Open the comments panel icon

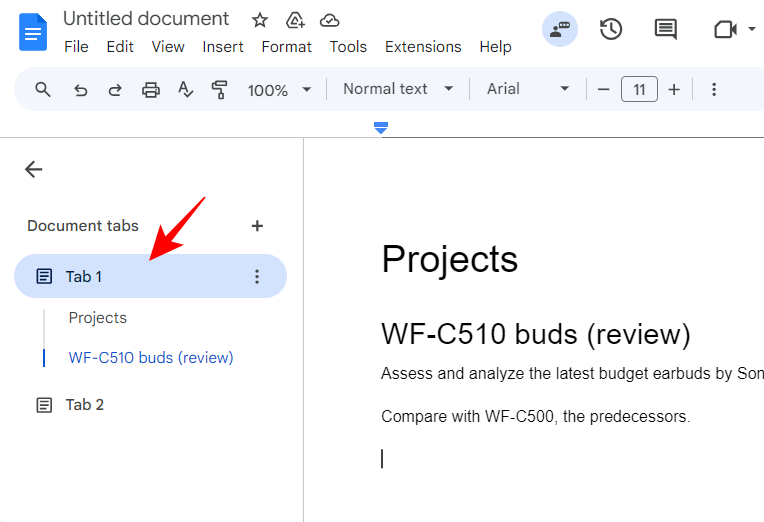coord(665,29)
